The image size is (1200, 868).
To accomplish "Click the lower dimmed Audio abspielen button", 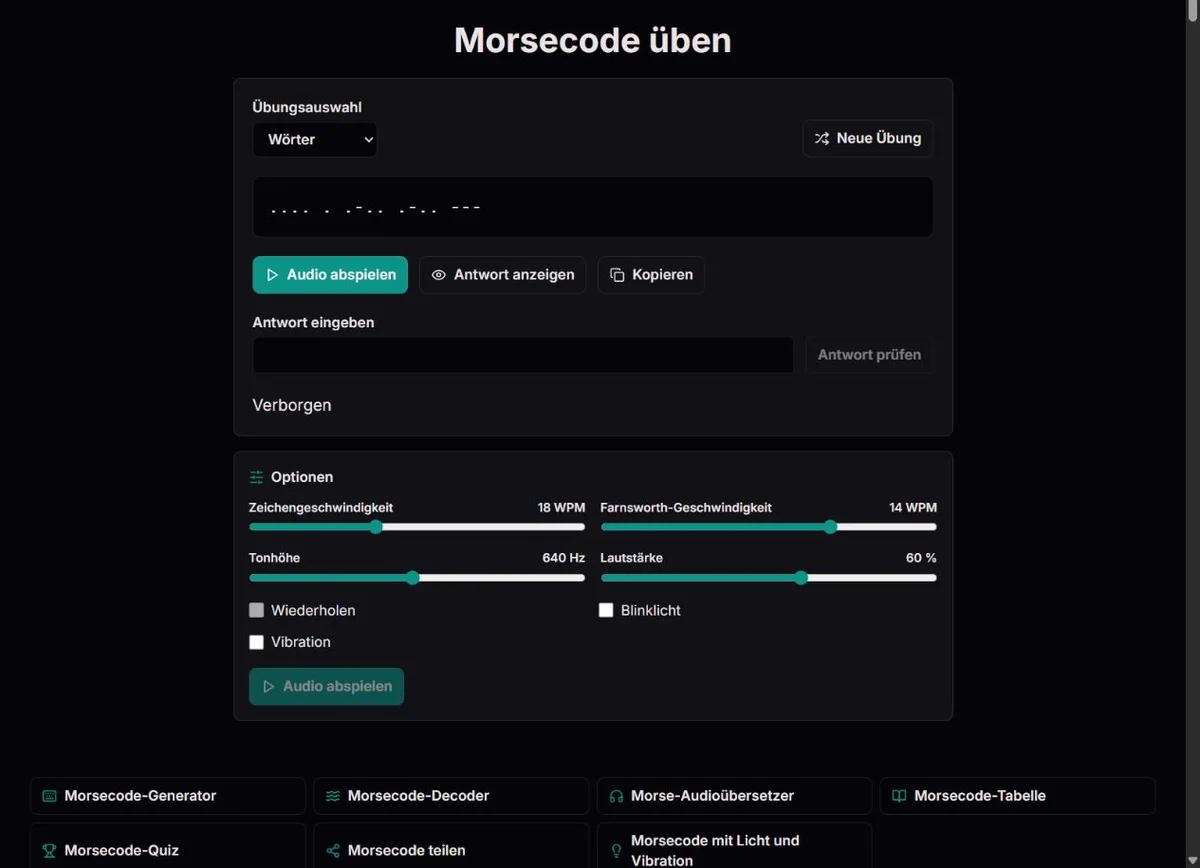I will click(327, 687).
